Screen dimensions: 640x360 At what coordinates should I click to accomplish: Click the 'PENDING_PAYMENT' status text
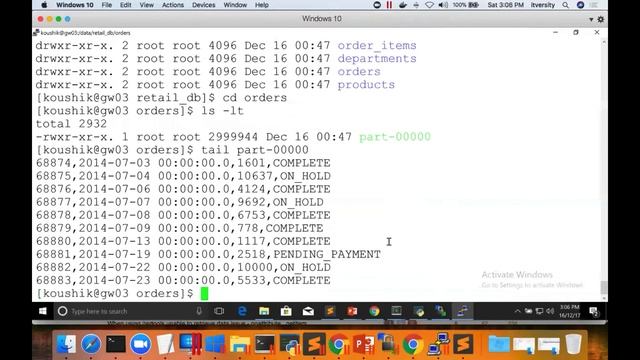[327, 254]
